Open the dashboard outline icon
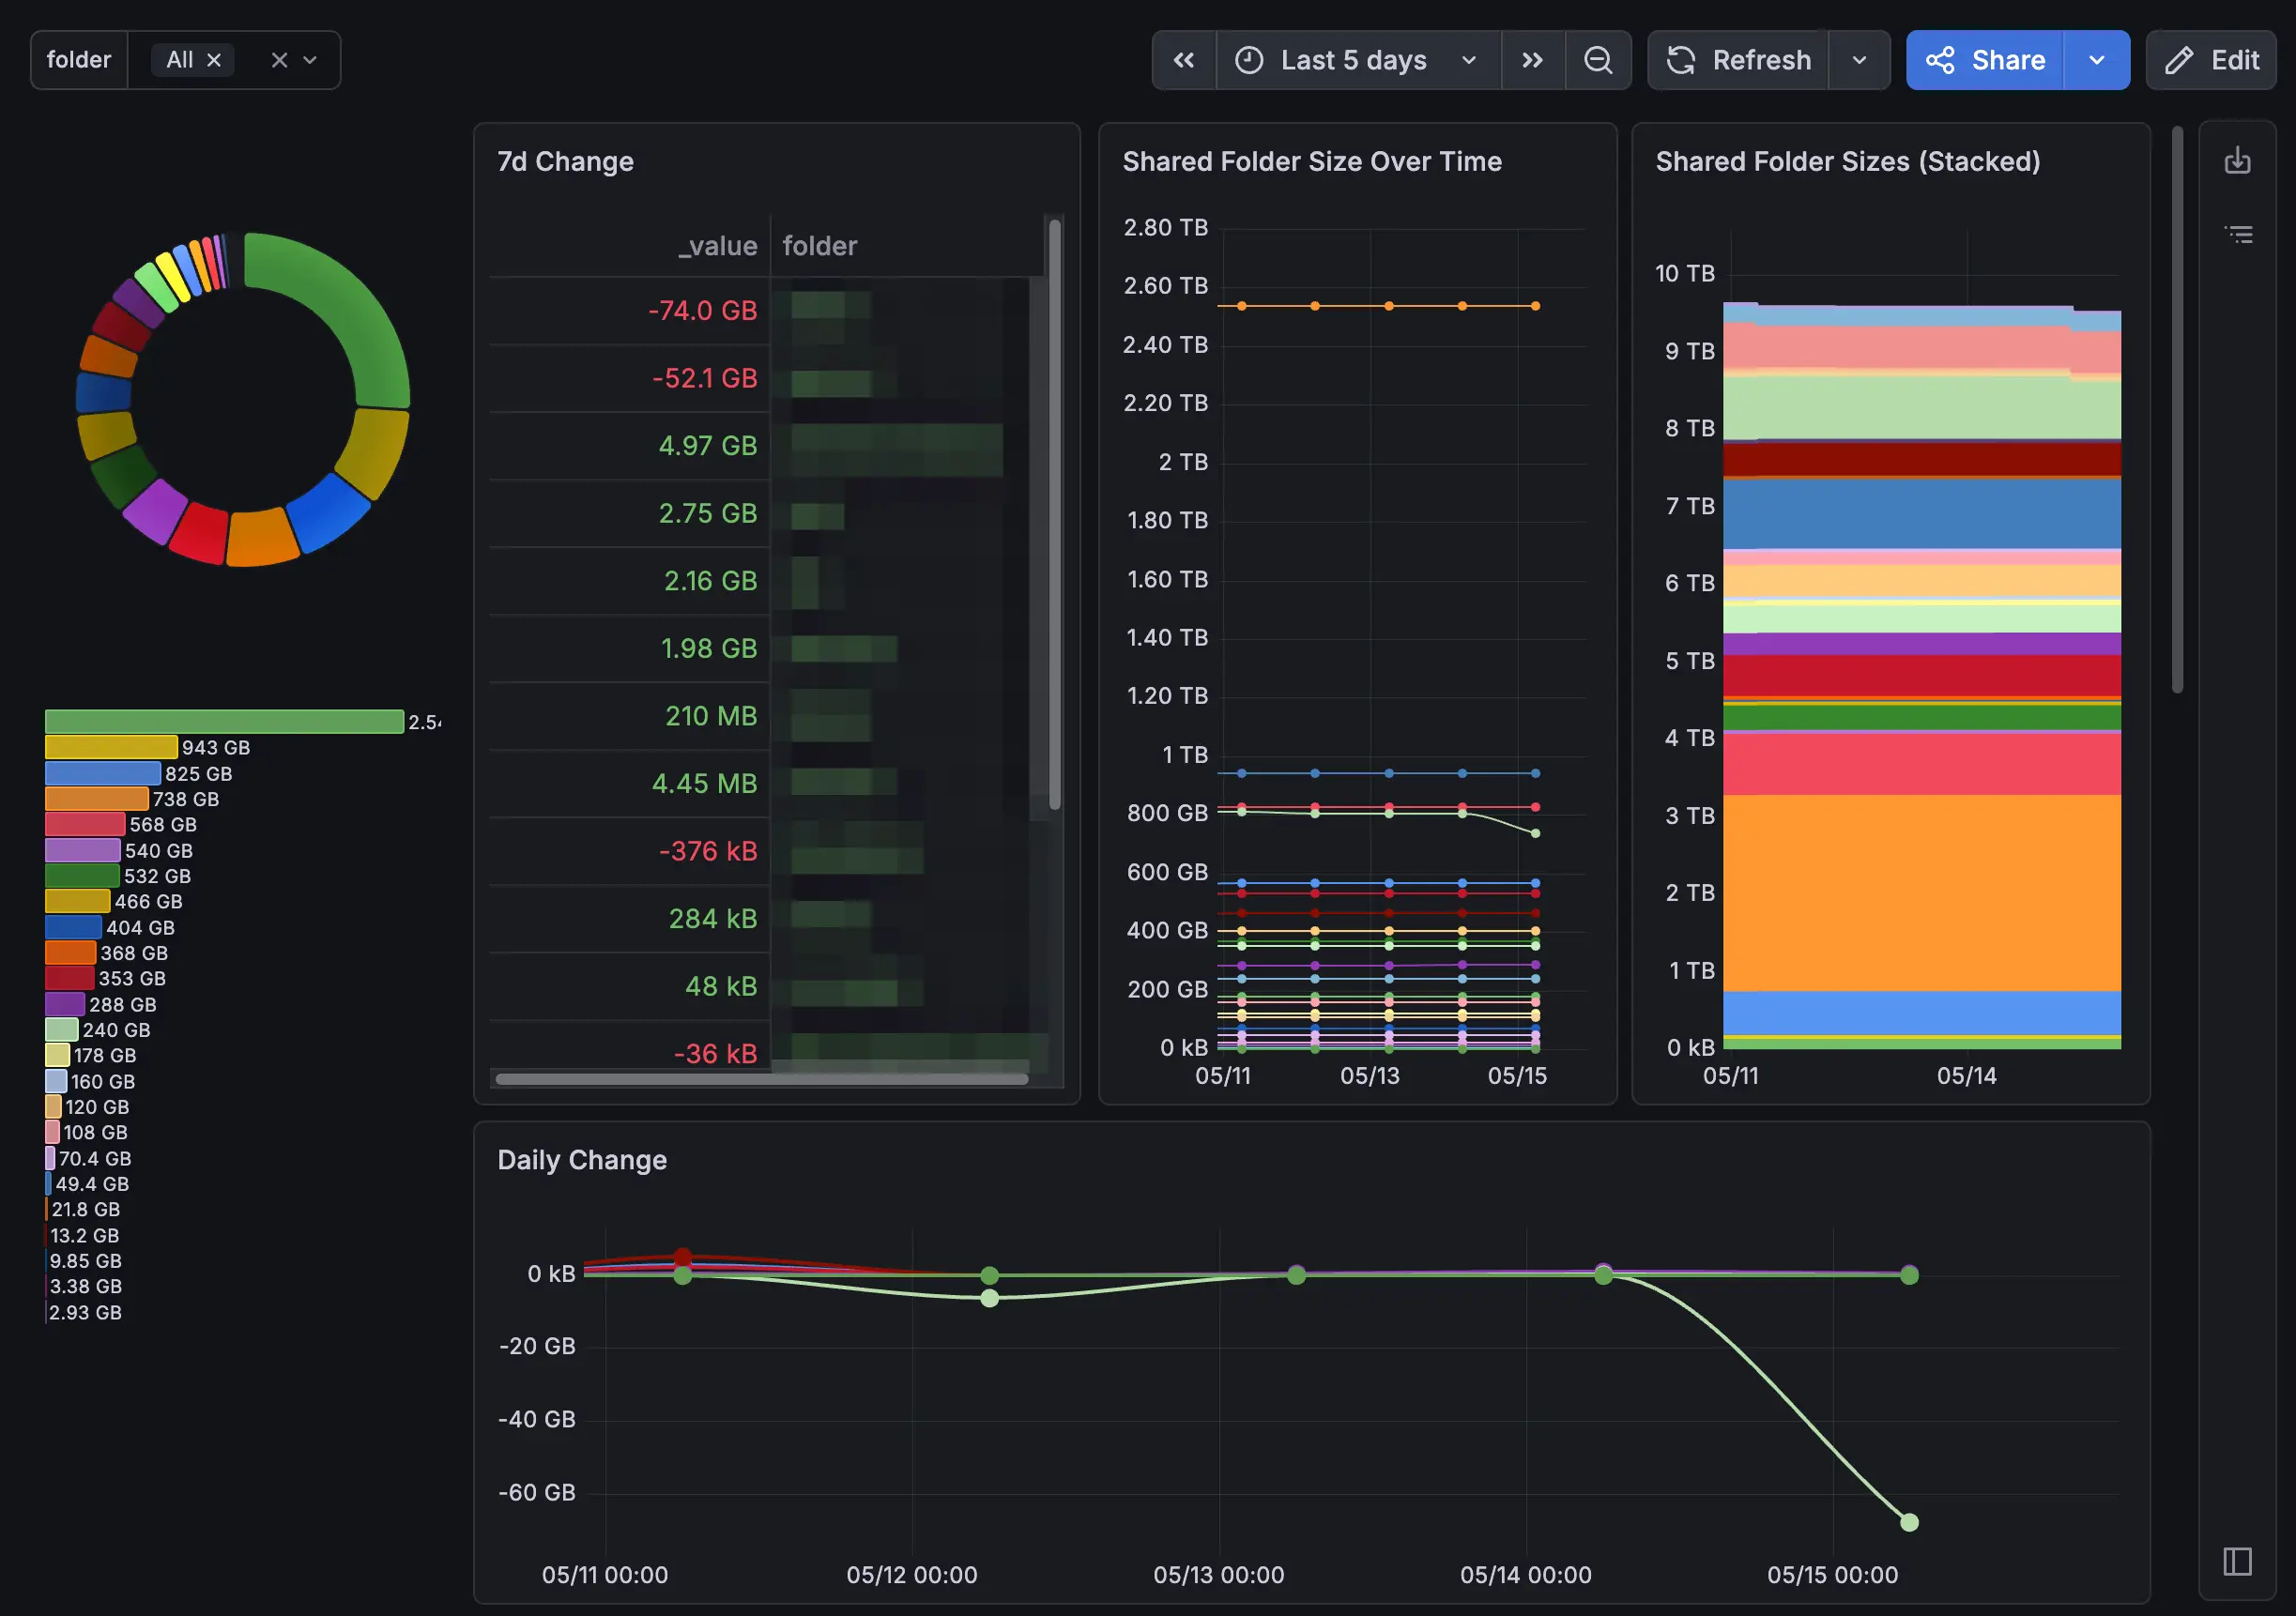This screenshot has width=2296, height=1616. point(2237,234)
